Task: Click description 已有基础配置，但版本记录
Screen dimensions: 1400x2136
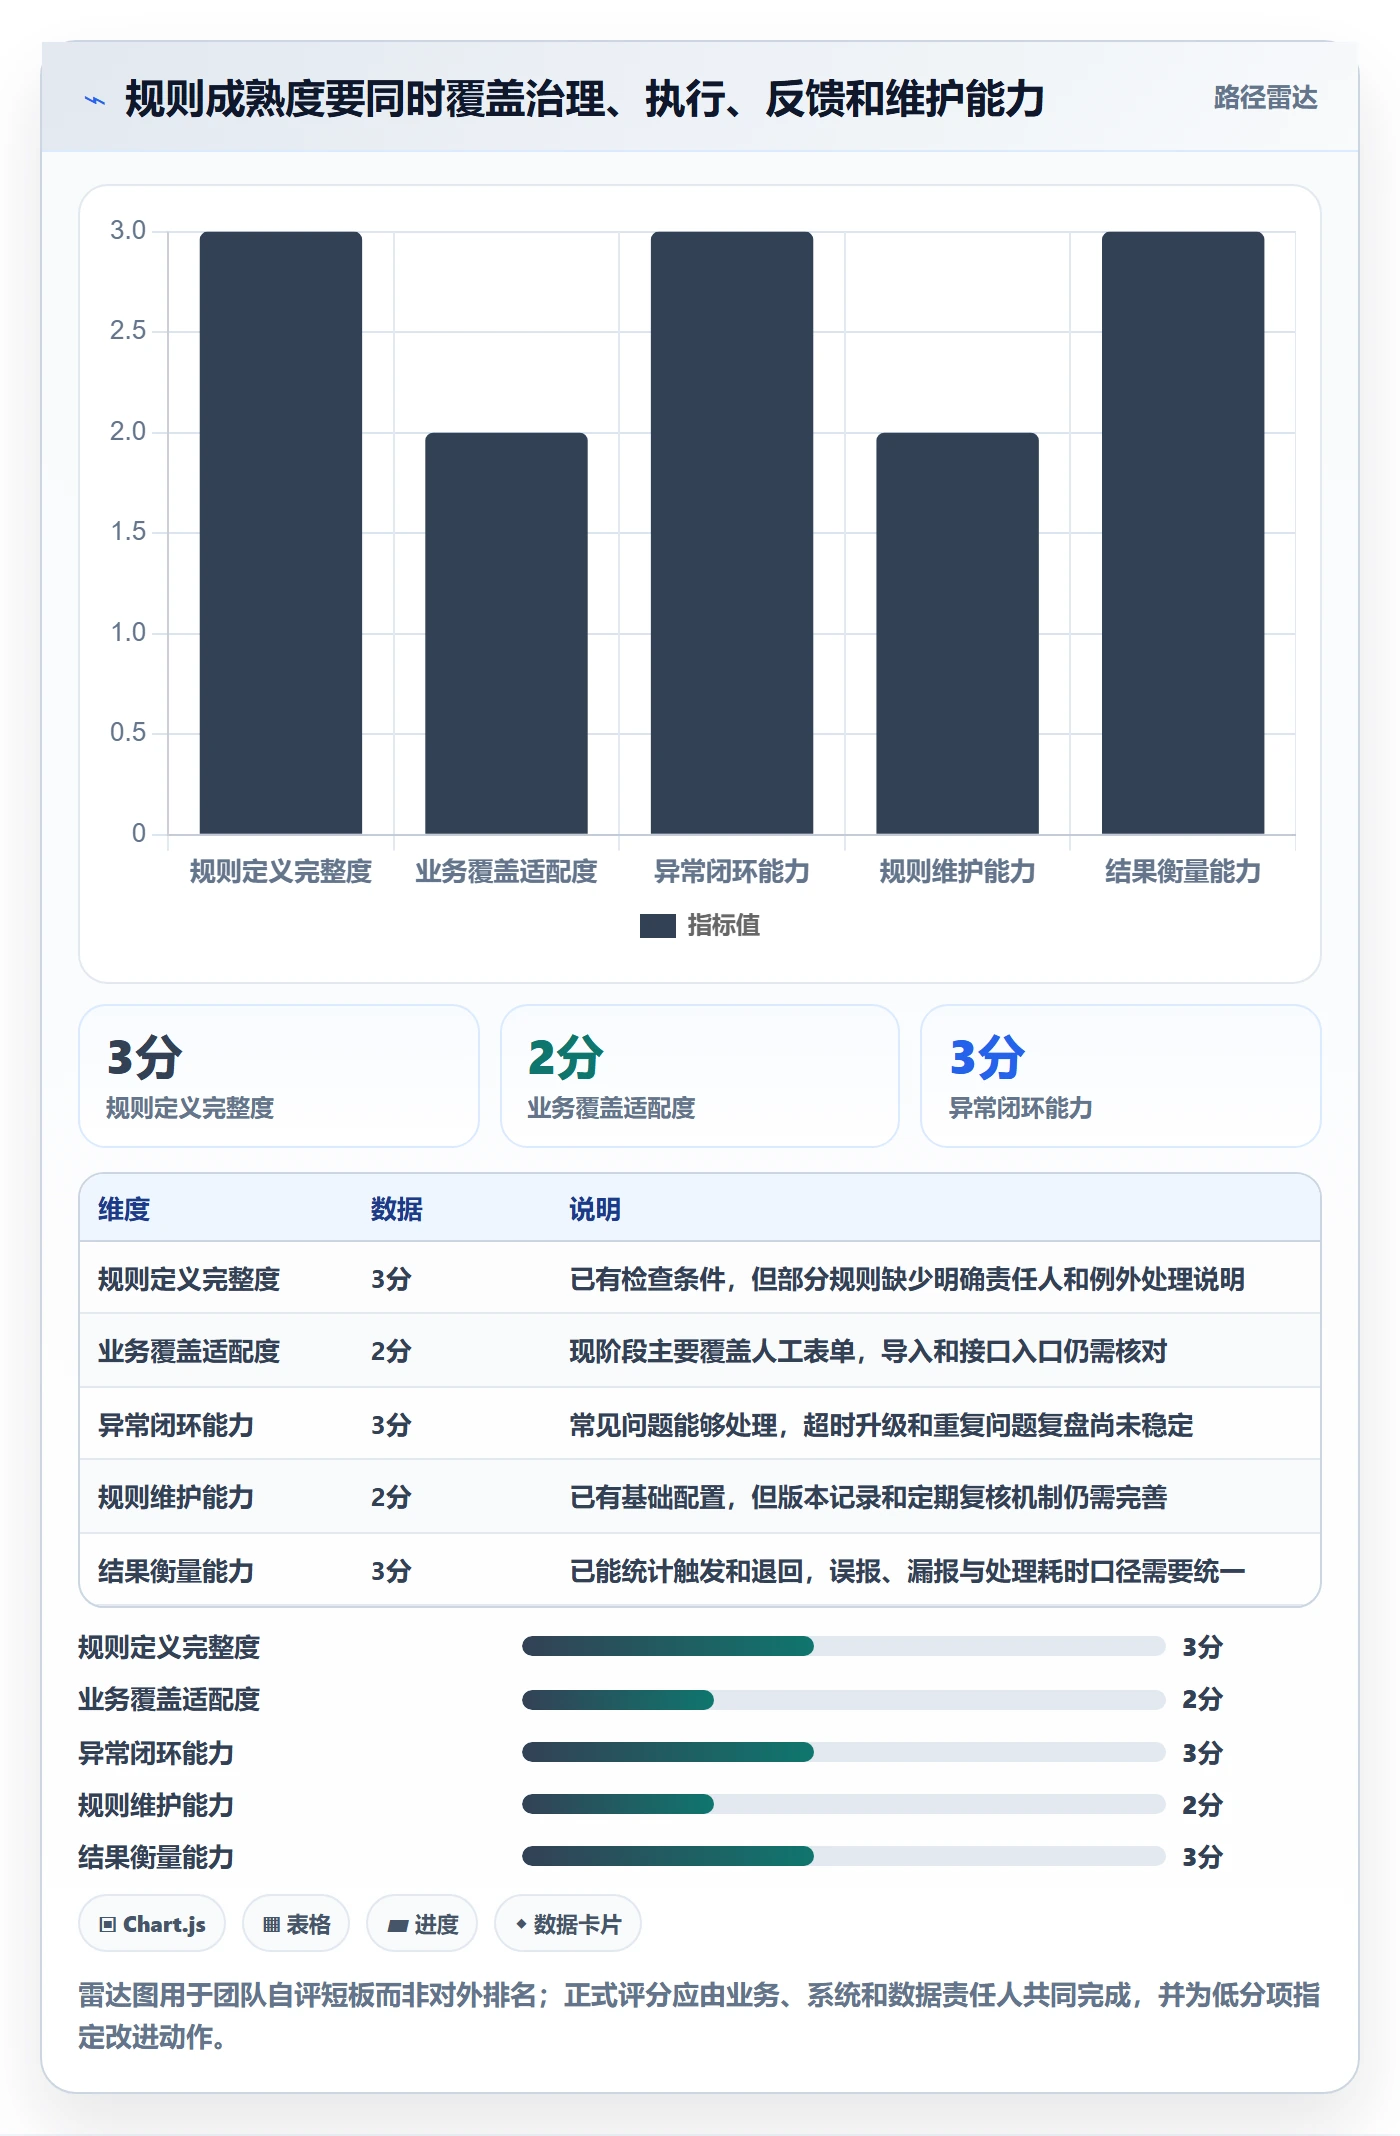Action: [x=868, y=1497]
